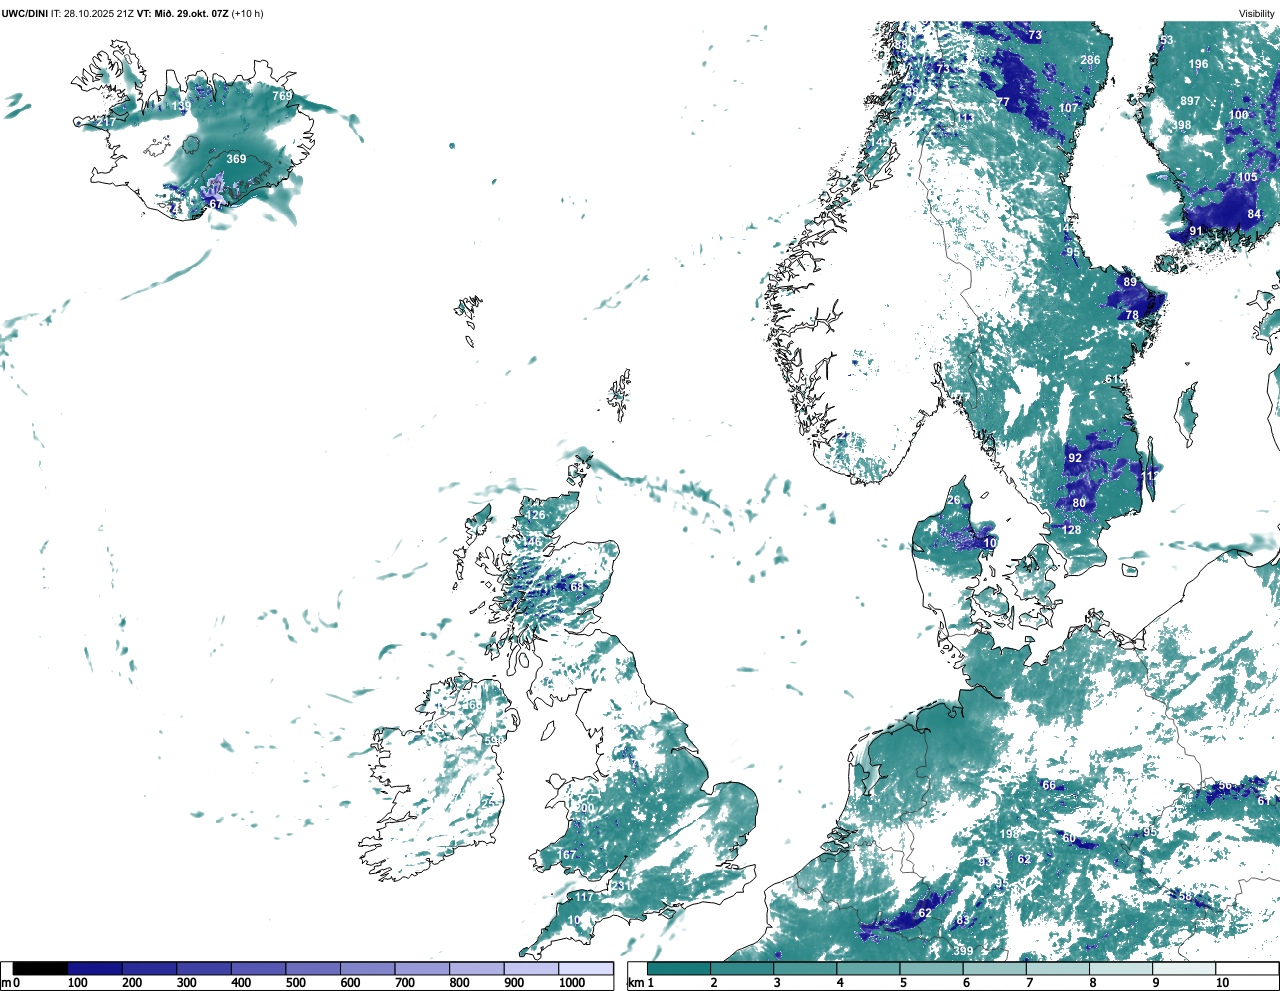The image size is (1280, 991).
Task: Click the '369' value over central Iceland
Action: coord(236,159)
